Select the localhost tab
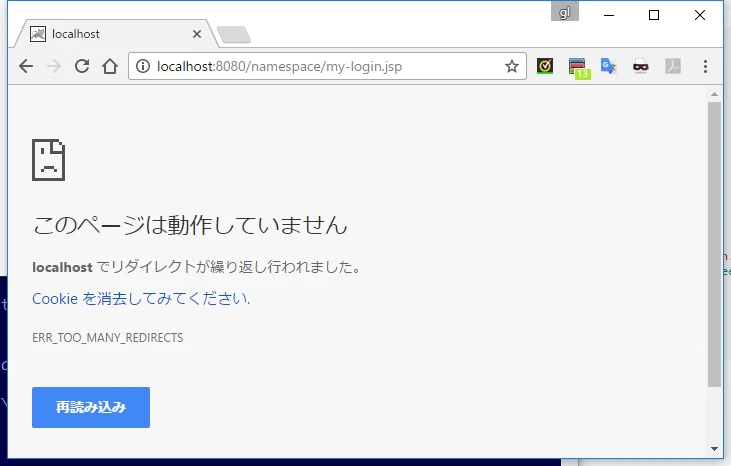 click(x=117, y=34)
